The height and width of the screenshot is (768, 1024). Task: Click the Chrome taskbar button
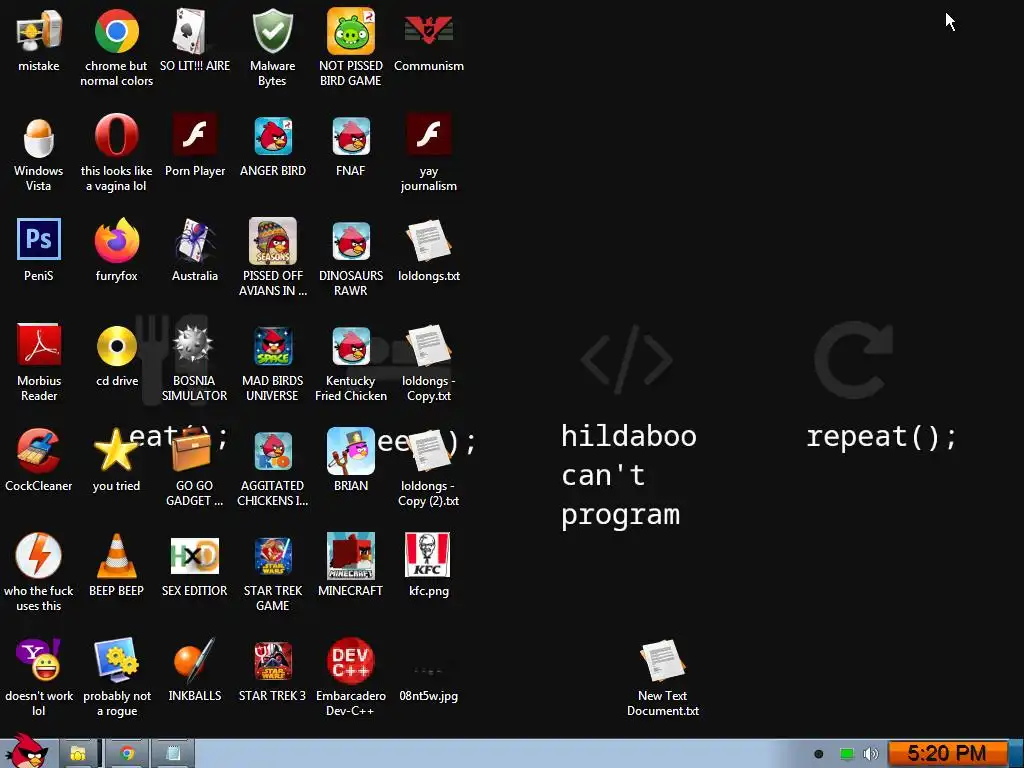click(127, 754)
